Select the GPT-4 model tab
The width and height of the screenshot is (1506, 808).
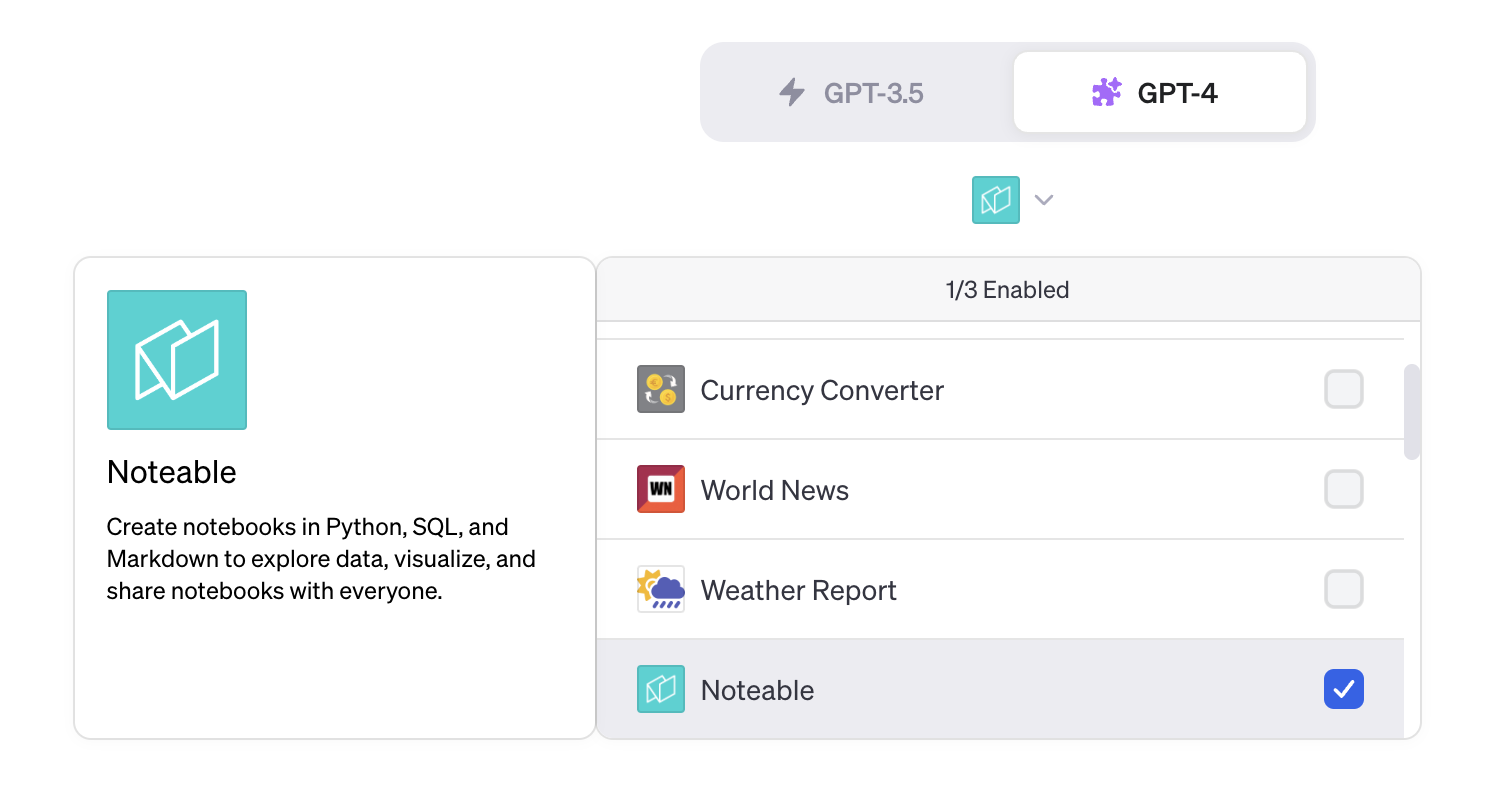tap(1160, 93)
